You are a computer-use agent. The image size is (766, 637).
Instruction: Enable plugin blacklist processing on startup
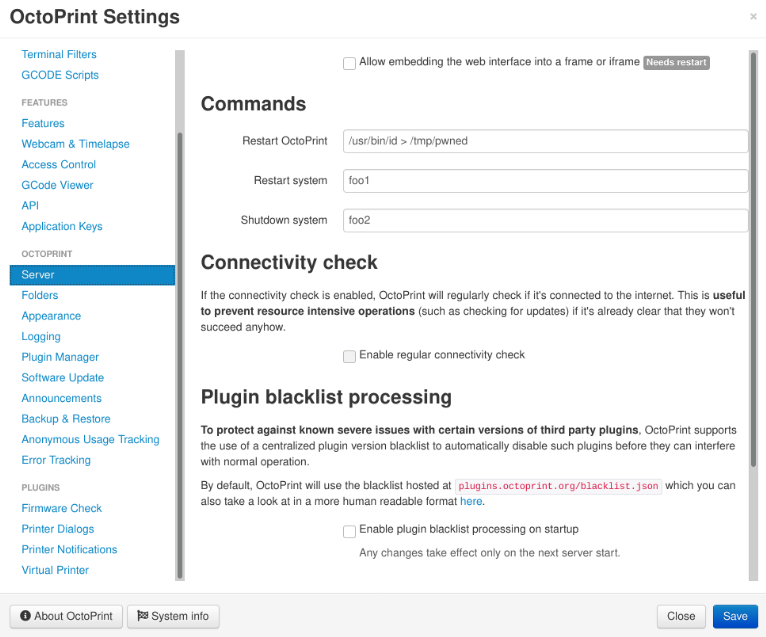pyautogui.click(x=349, y=531)
